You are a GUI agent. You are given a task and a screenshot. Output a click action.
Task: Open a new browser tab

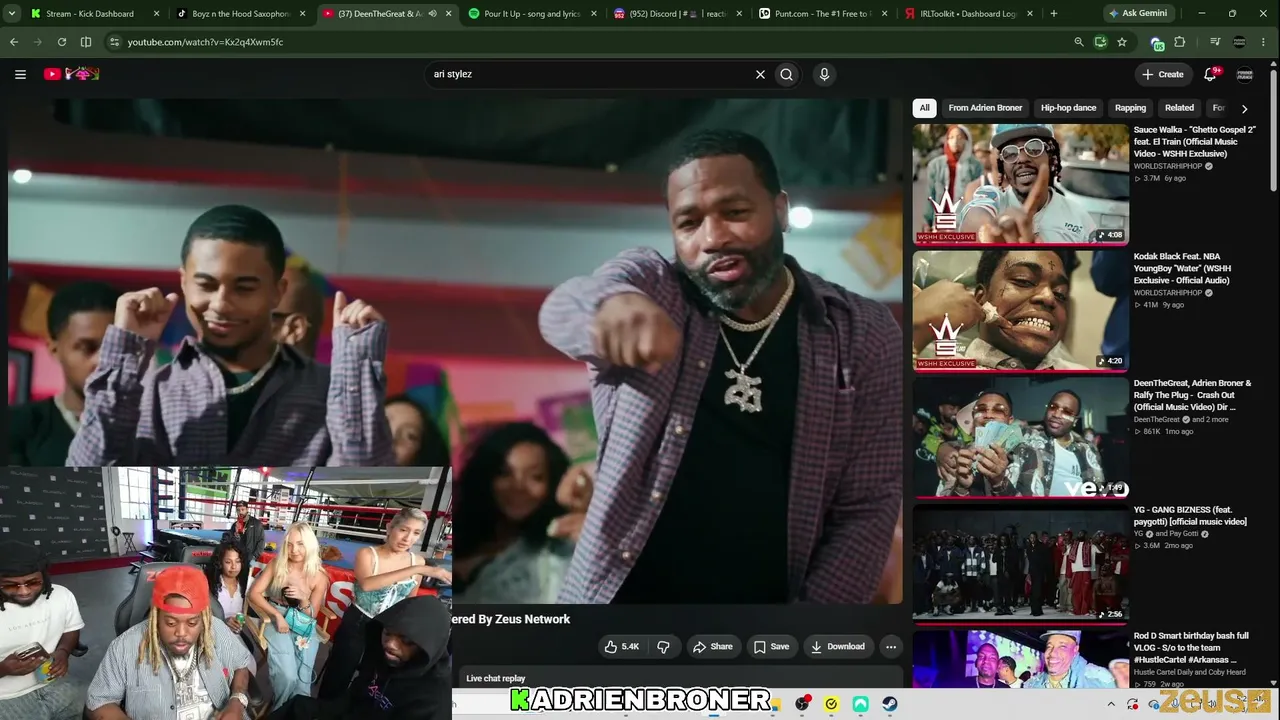(1054, 14)
